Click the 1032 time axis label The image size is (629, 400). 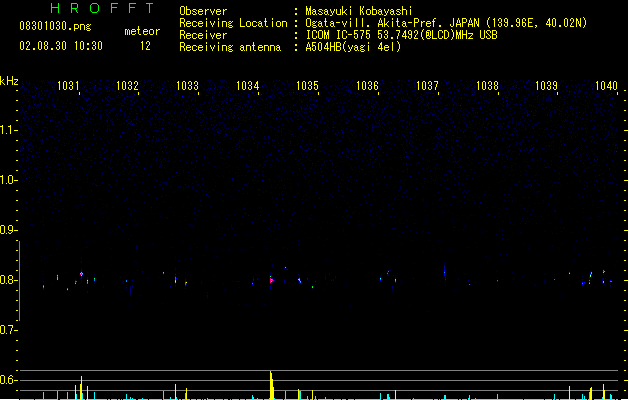coord(127,85)
